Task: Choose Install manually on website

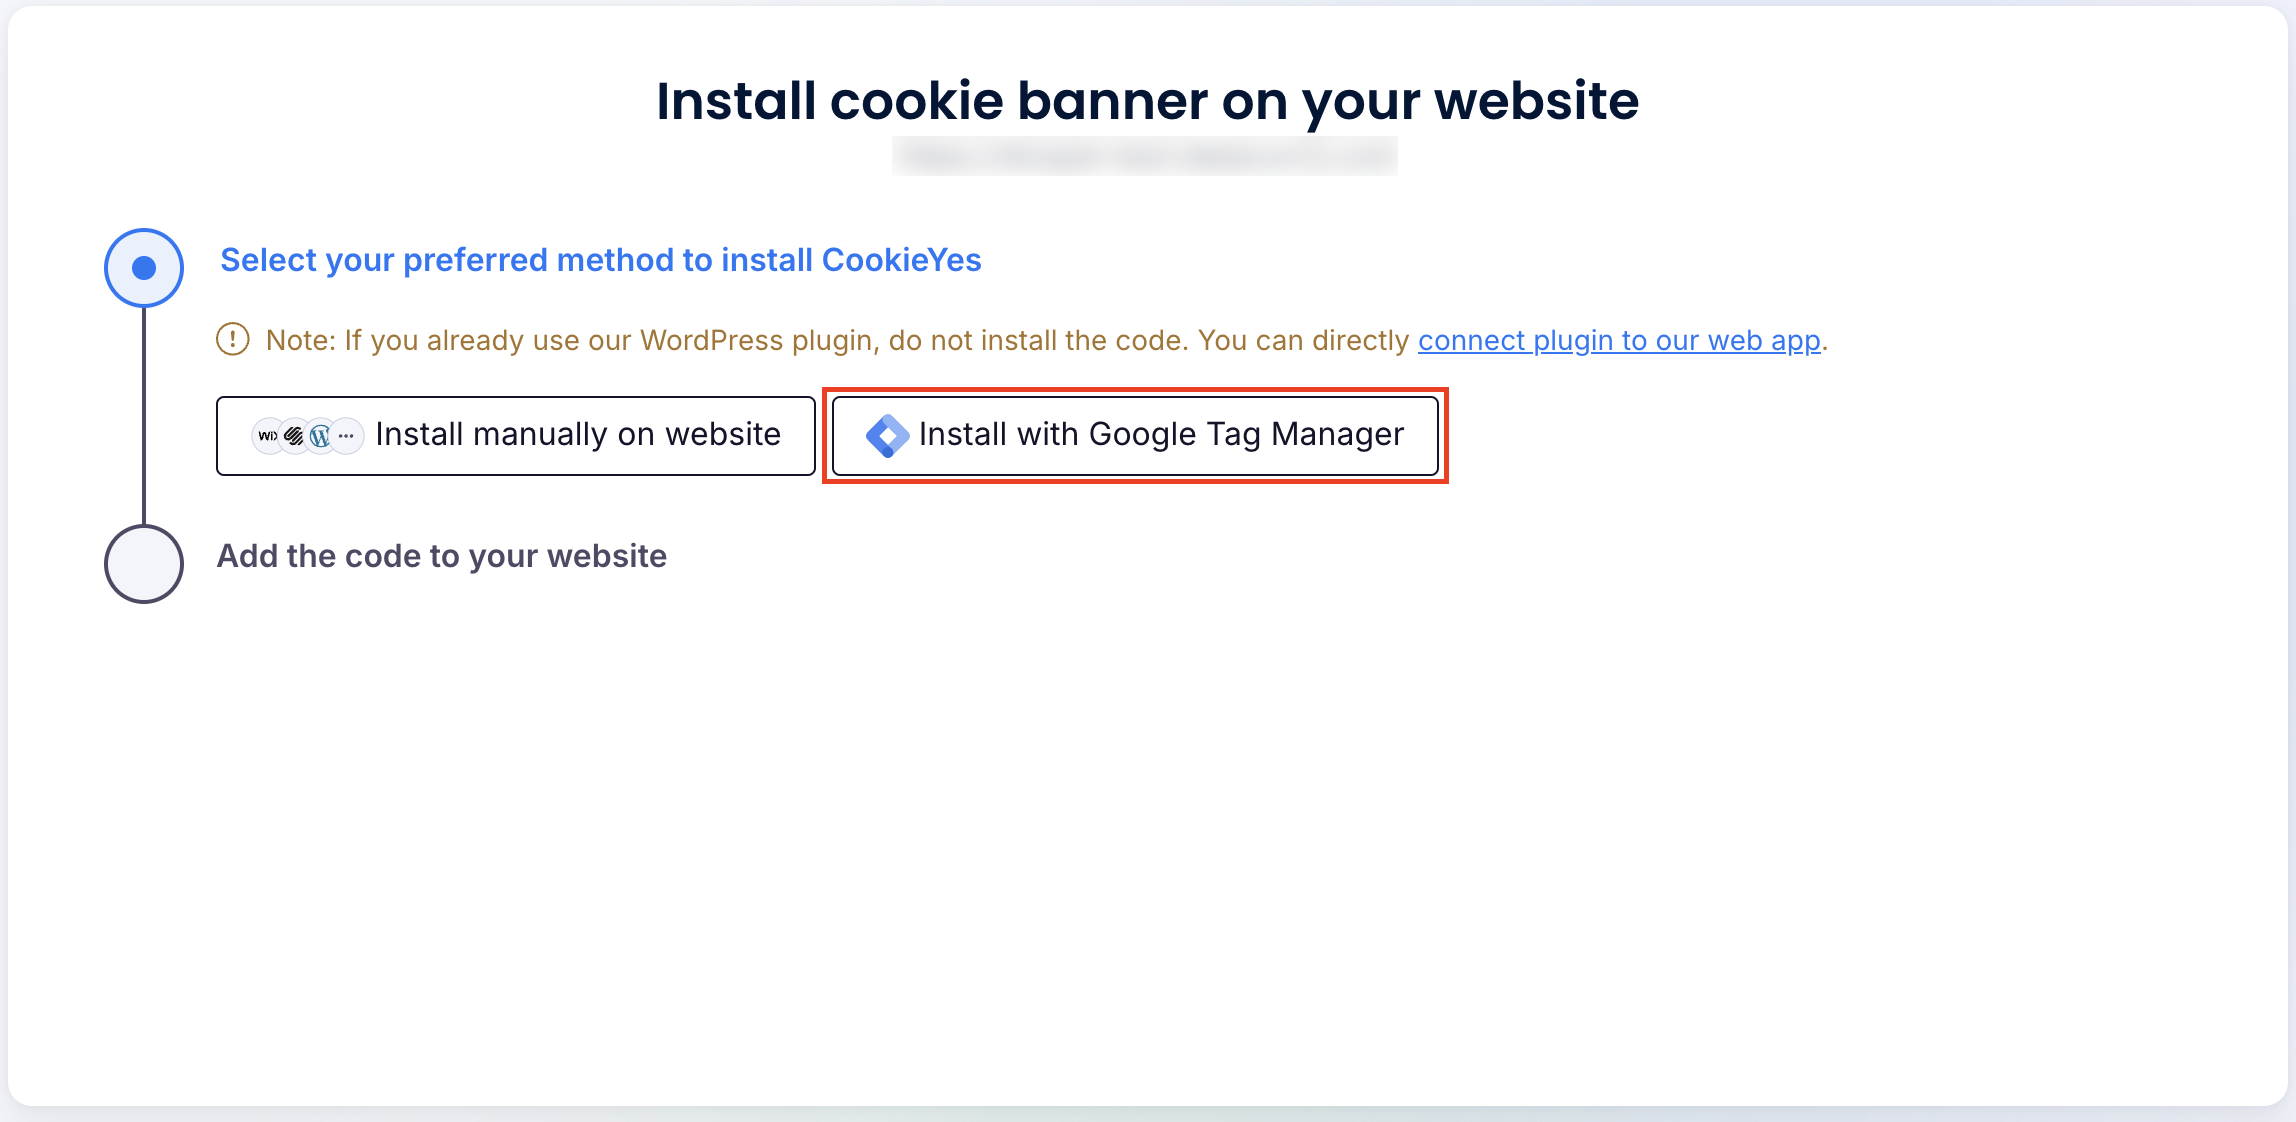Action: tap(516, 436)
